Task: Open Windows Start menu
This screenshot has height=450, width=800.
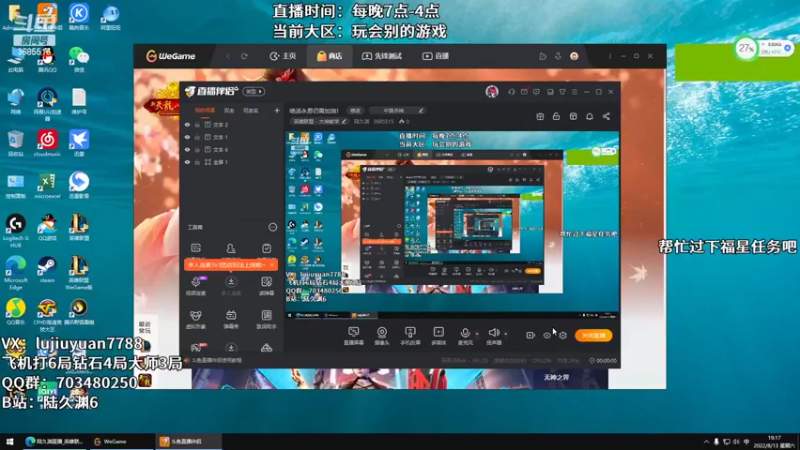Action: (x=10, y=441)
